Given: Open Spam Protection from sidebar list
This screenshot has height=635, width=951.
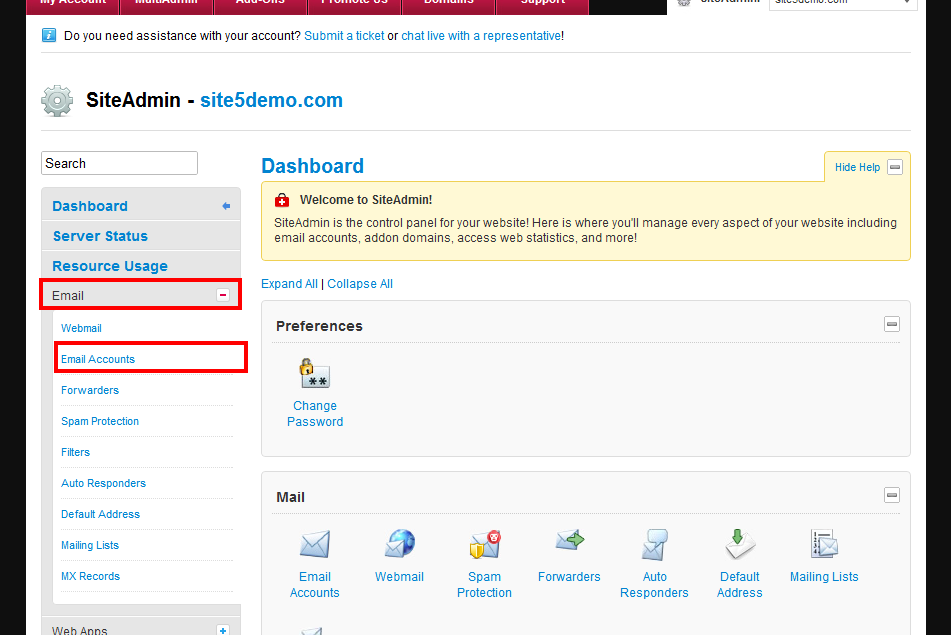Looking at the screenshot, I should point(100,421).
